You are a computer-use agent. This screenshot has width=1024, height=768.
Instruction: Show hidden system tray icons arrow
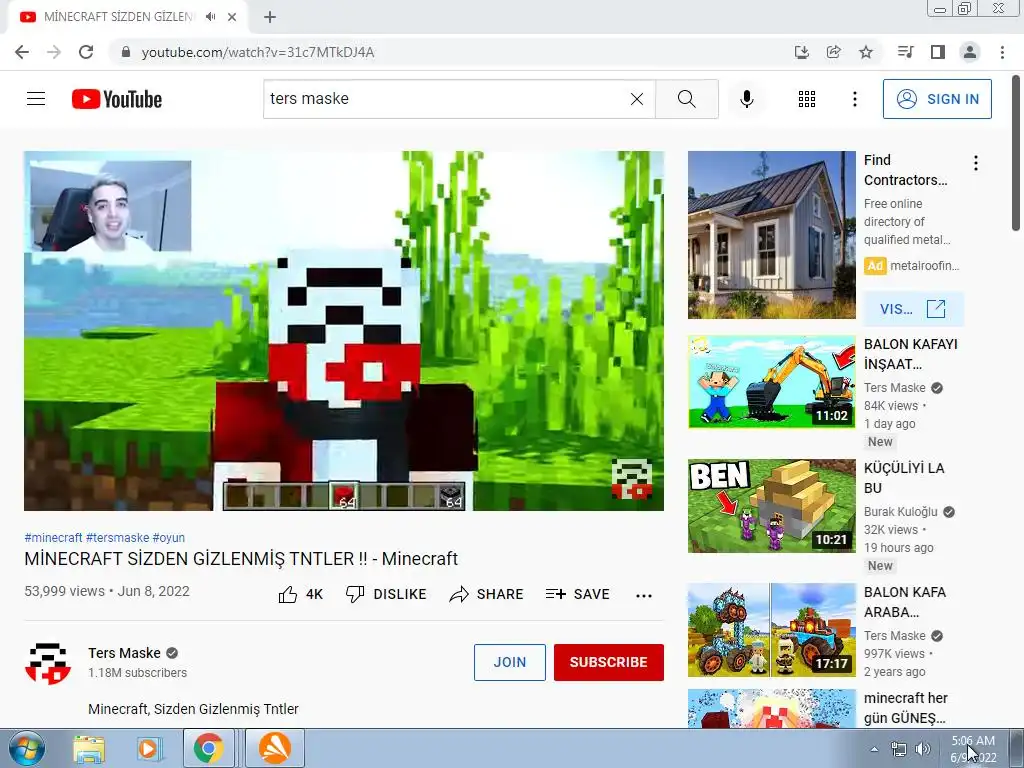point(874,750)
